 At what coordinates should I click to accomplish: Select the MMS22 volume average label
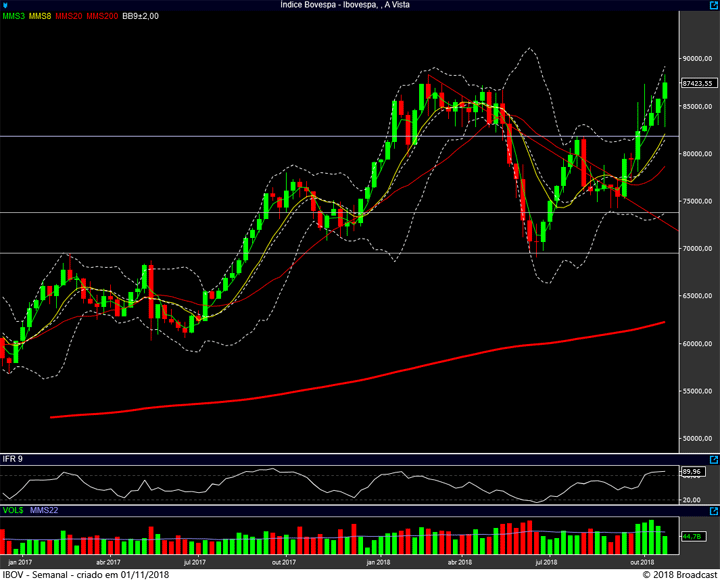(46, 510)
